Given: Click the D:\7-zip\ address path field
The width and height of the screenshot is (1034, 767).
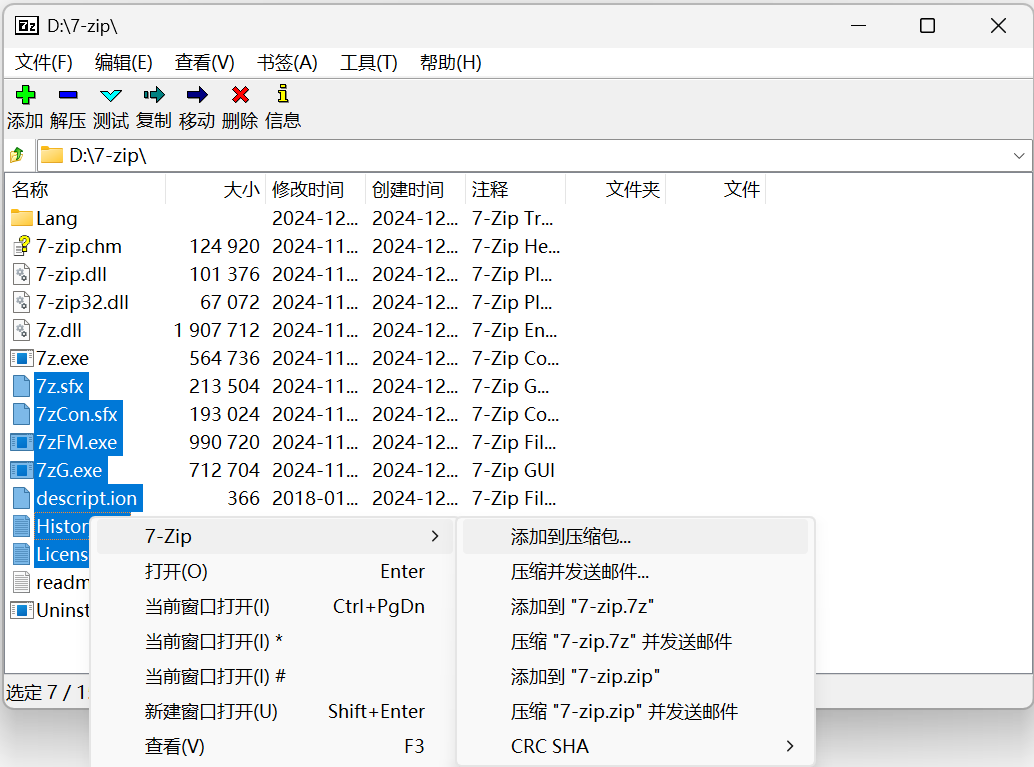Looking at the screenshot, I should [534, 156].
